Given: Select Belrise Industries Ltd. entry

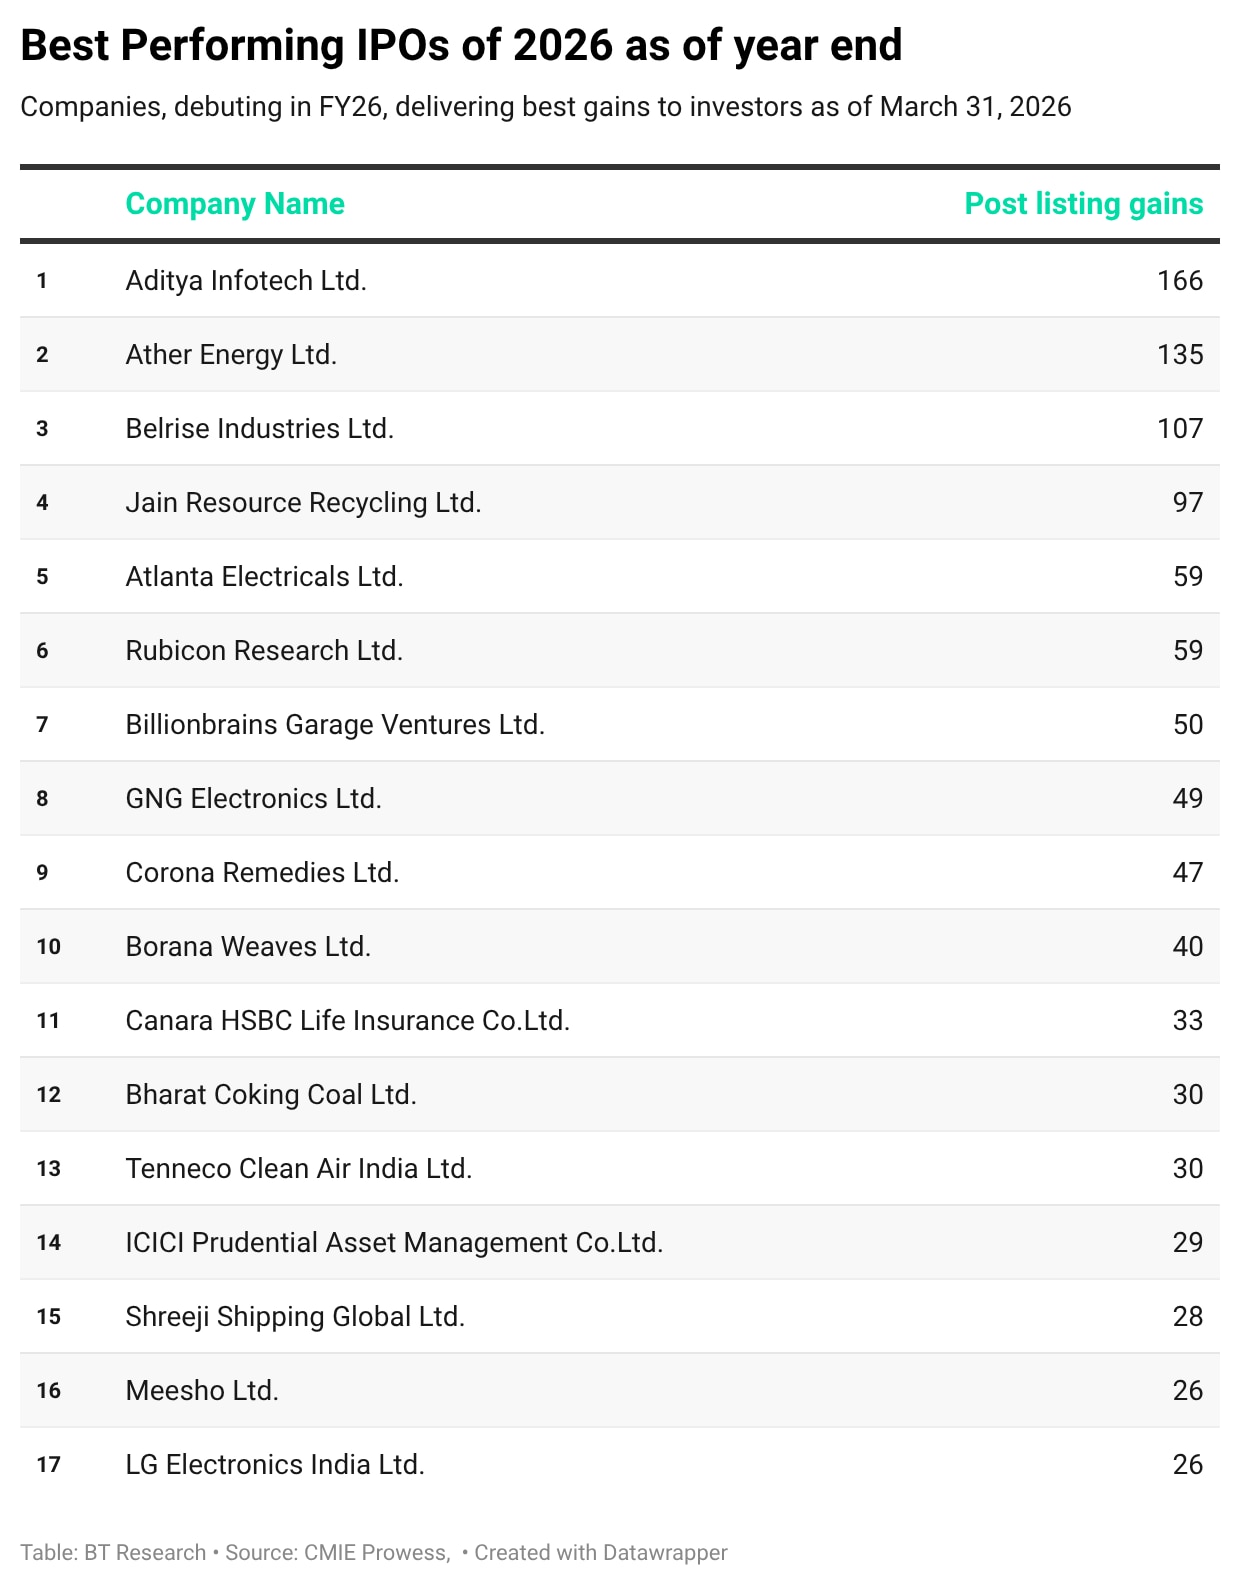Looking at the screenshot, I should (x=260, y=429).
